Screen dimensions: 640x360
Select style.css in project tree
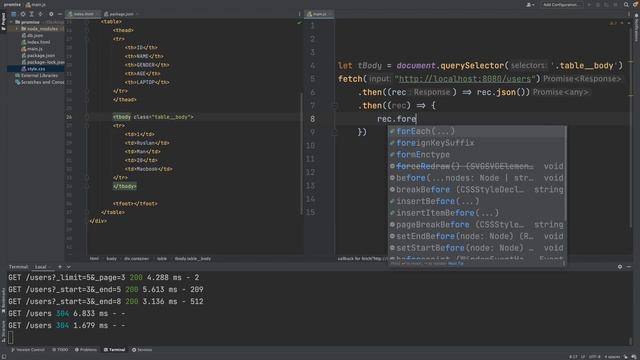pyautogui.click(x=33, y=69)
